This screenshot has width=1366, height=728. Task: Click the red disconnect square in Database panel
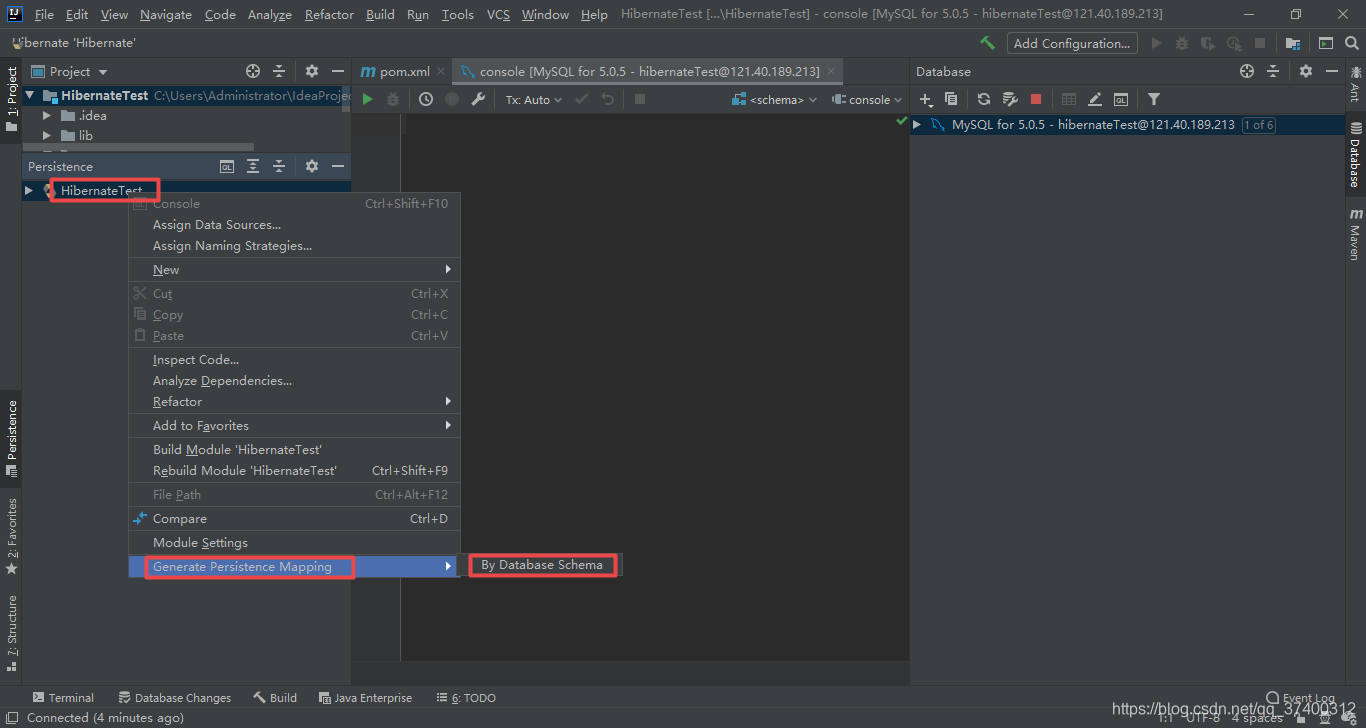pos(1036,99)
